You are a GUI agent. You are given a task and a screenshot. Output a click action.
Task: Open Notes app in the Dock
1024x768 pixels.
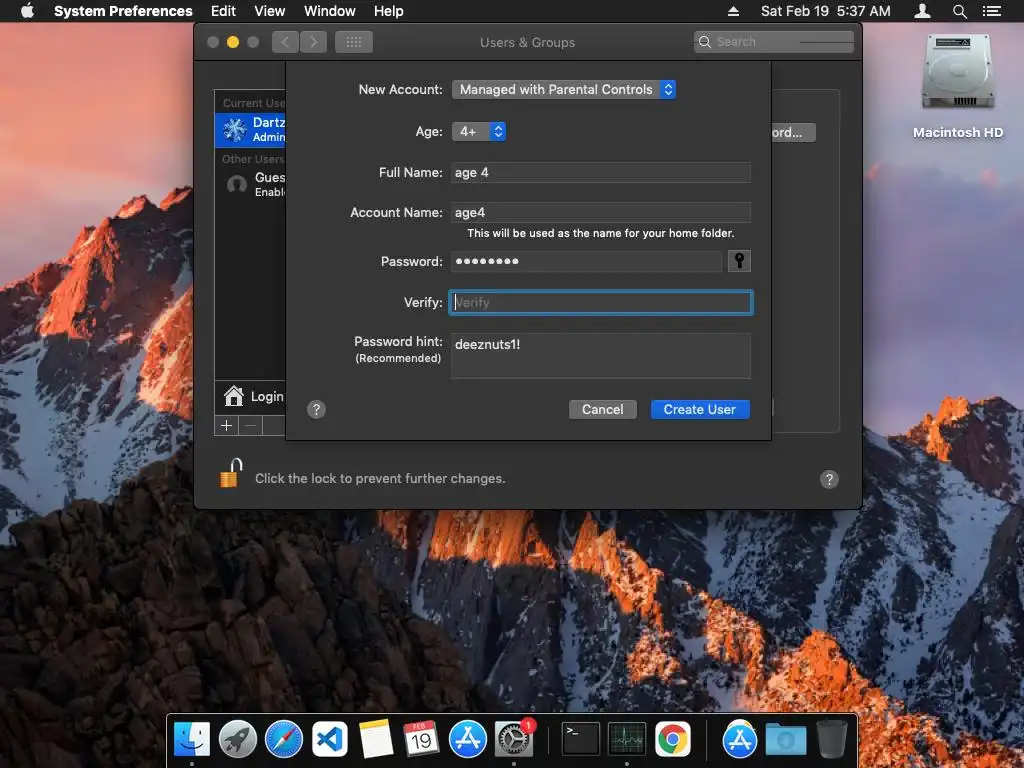pyautogui.click(x=376, y=739)
